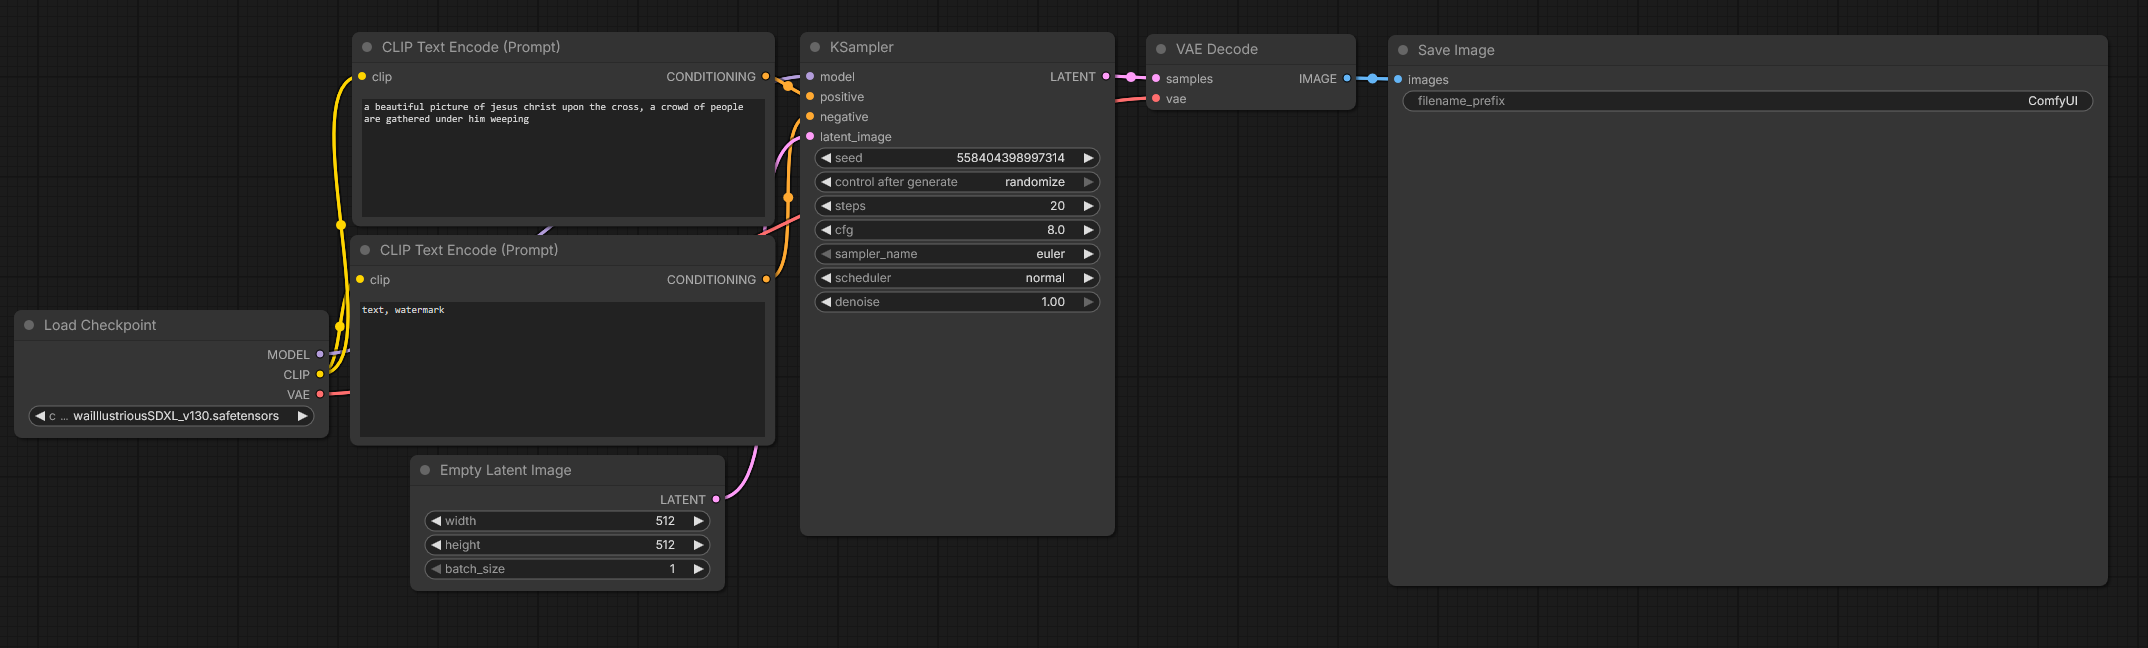This screenshot has height=648, width=2148.
Task: Click the positive input socket on KSampler
Action: pyautogui.click(x=810, y=96)
